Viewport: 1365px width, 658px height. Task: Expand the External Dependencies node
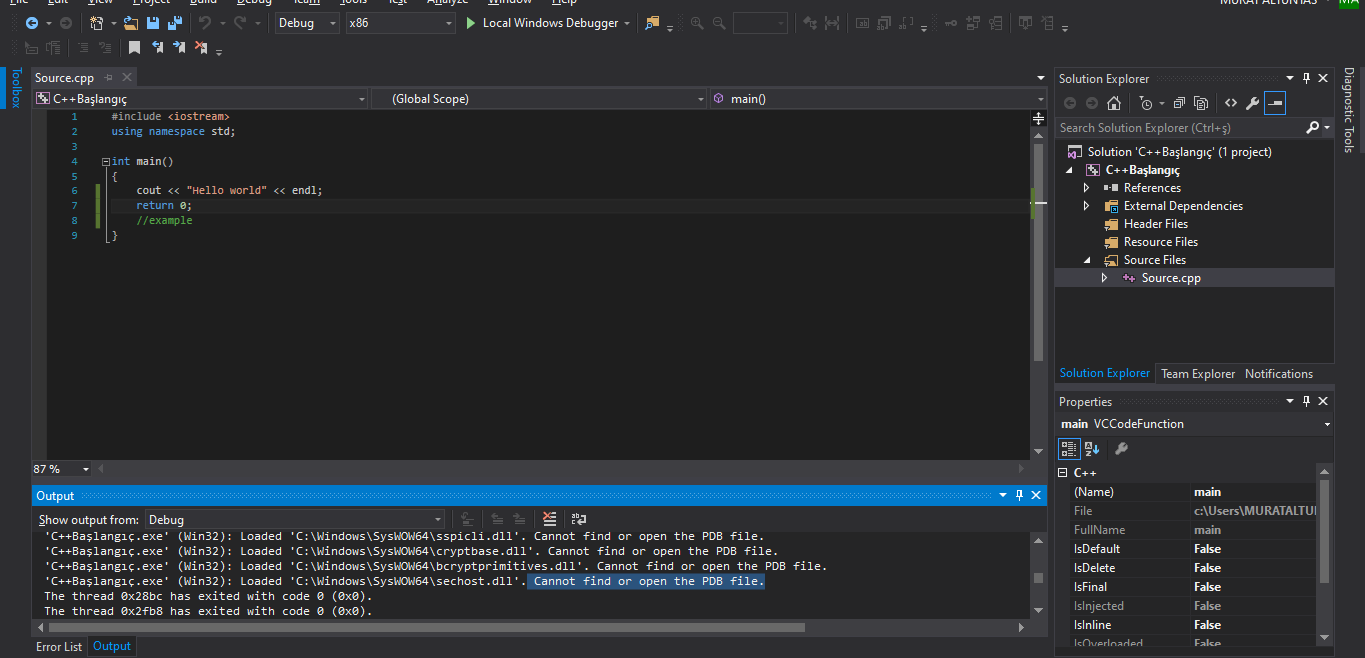pos(1087,206)
